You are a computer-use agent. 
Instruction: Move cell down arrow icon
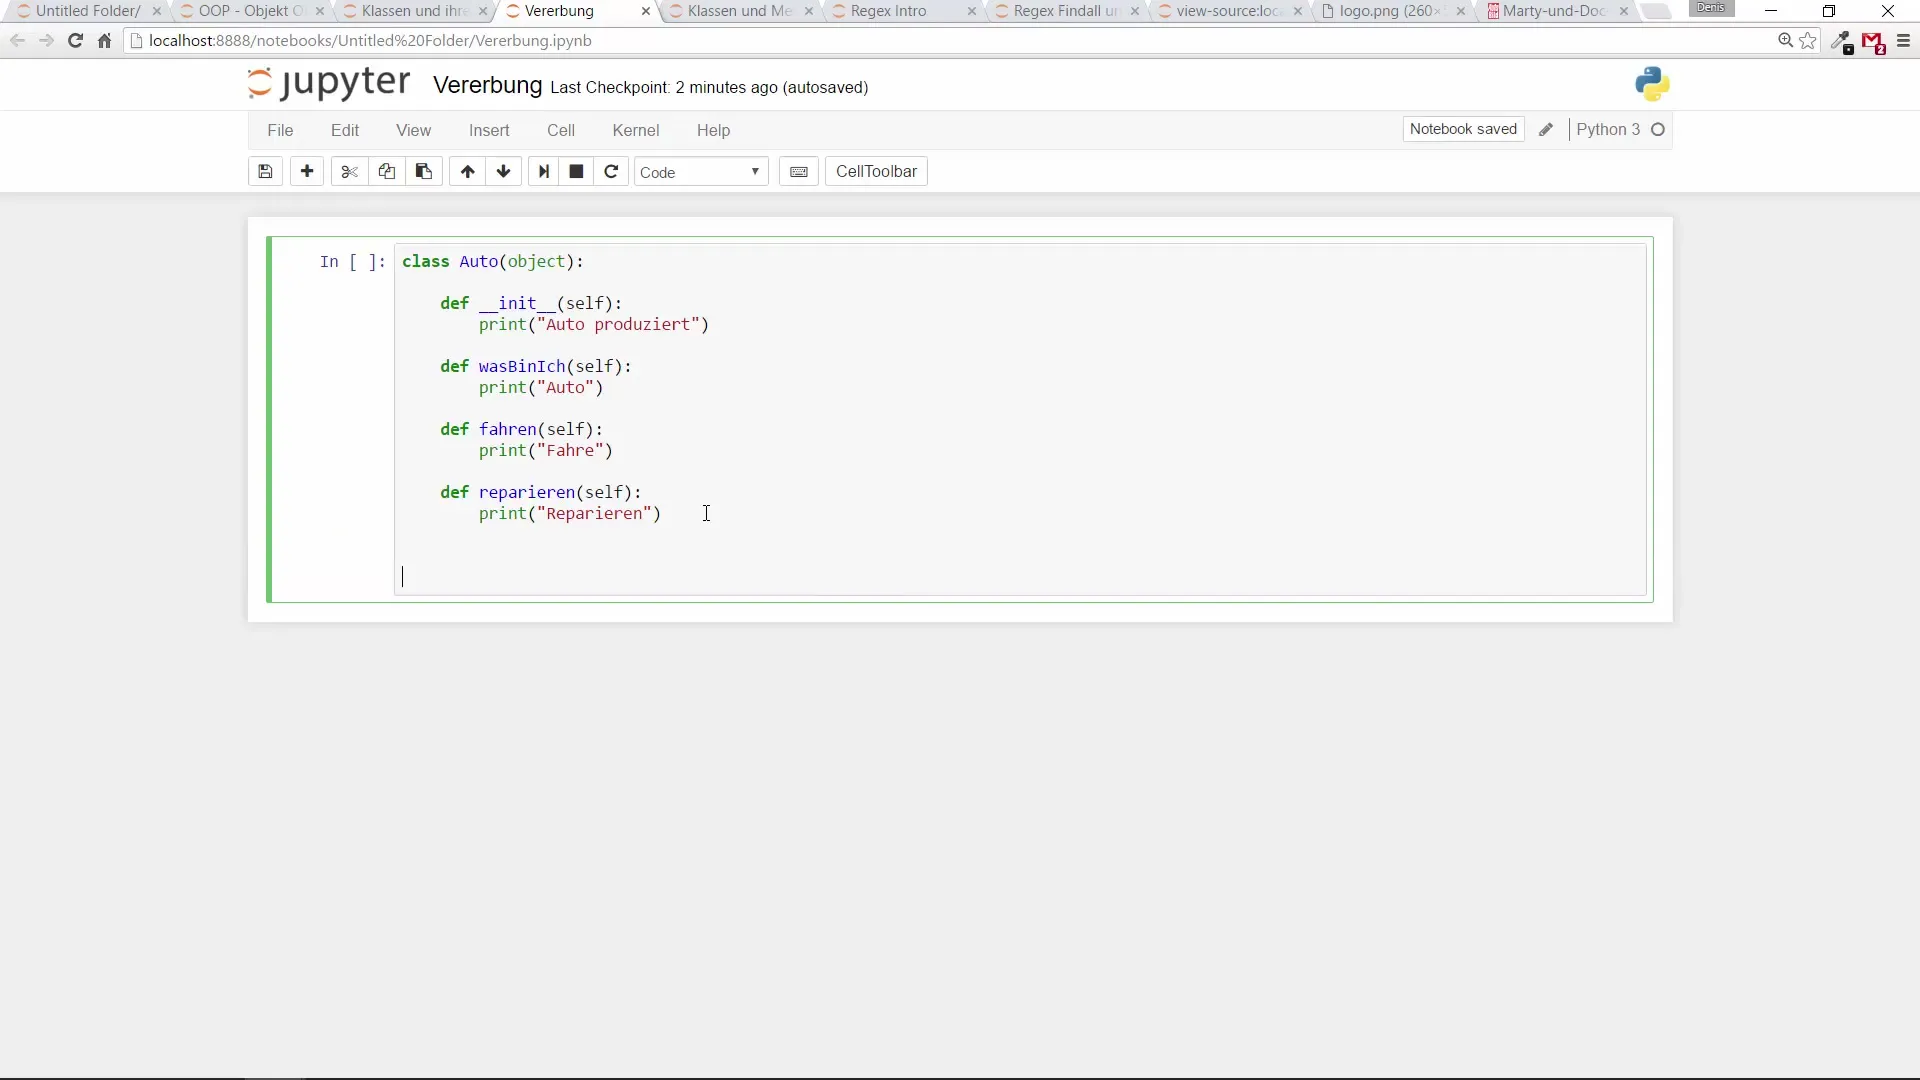(504, 172)
